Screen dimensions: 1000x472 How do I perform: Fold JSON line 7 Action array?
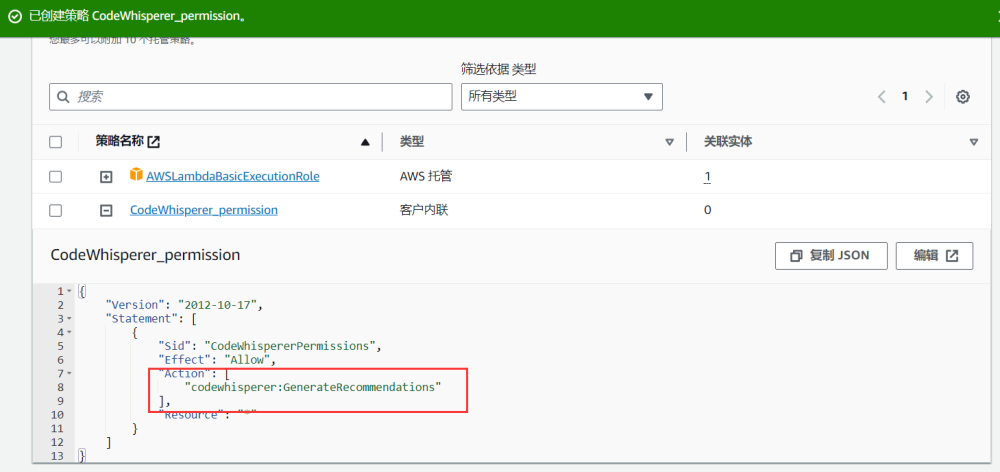(x=69, y=373)
